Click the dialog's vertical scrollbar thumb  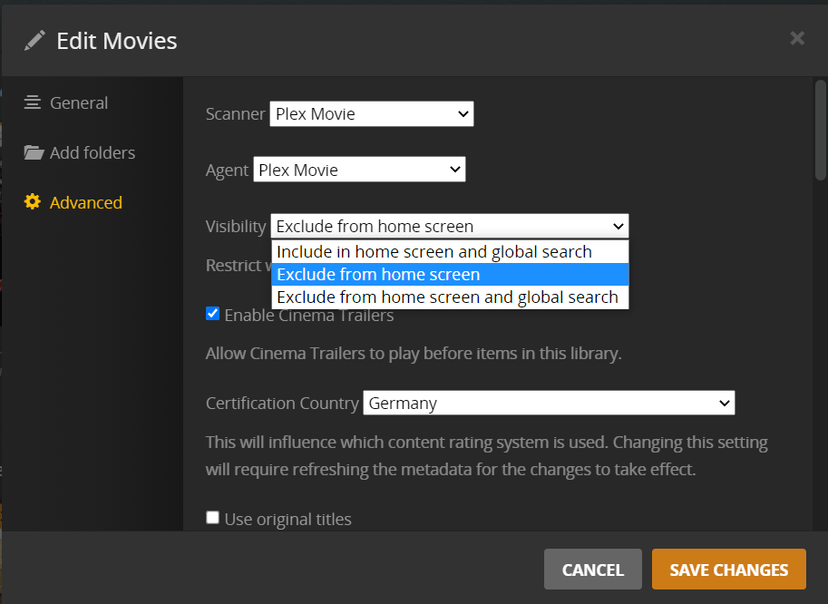tap(821, 128)
